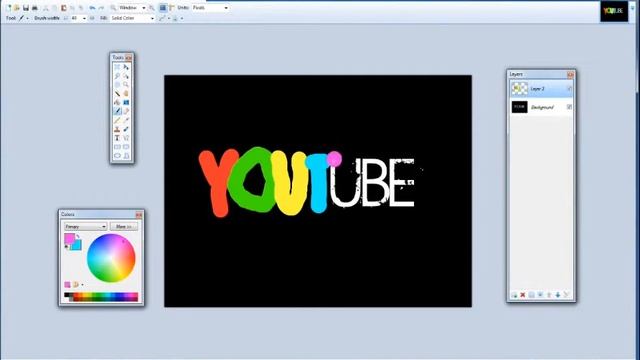Select the Ellipse shape tool

coord(117,156)
